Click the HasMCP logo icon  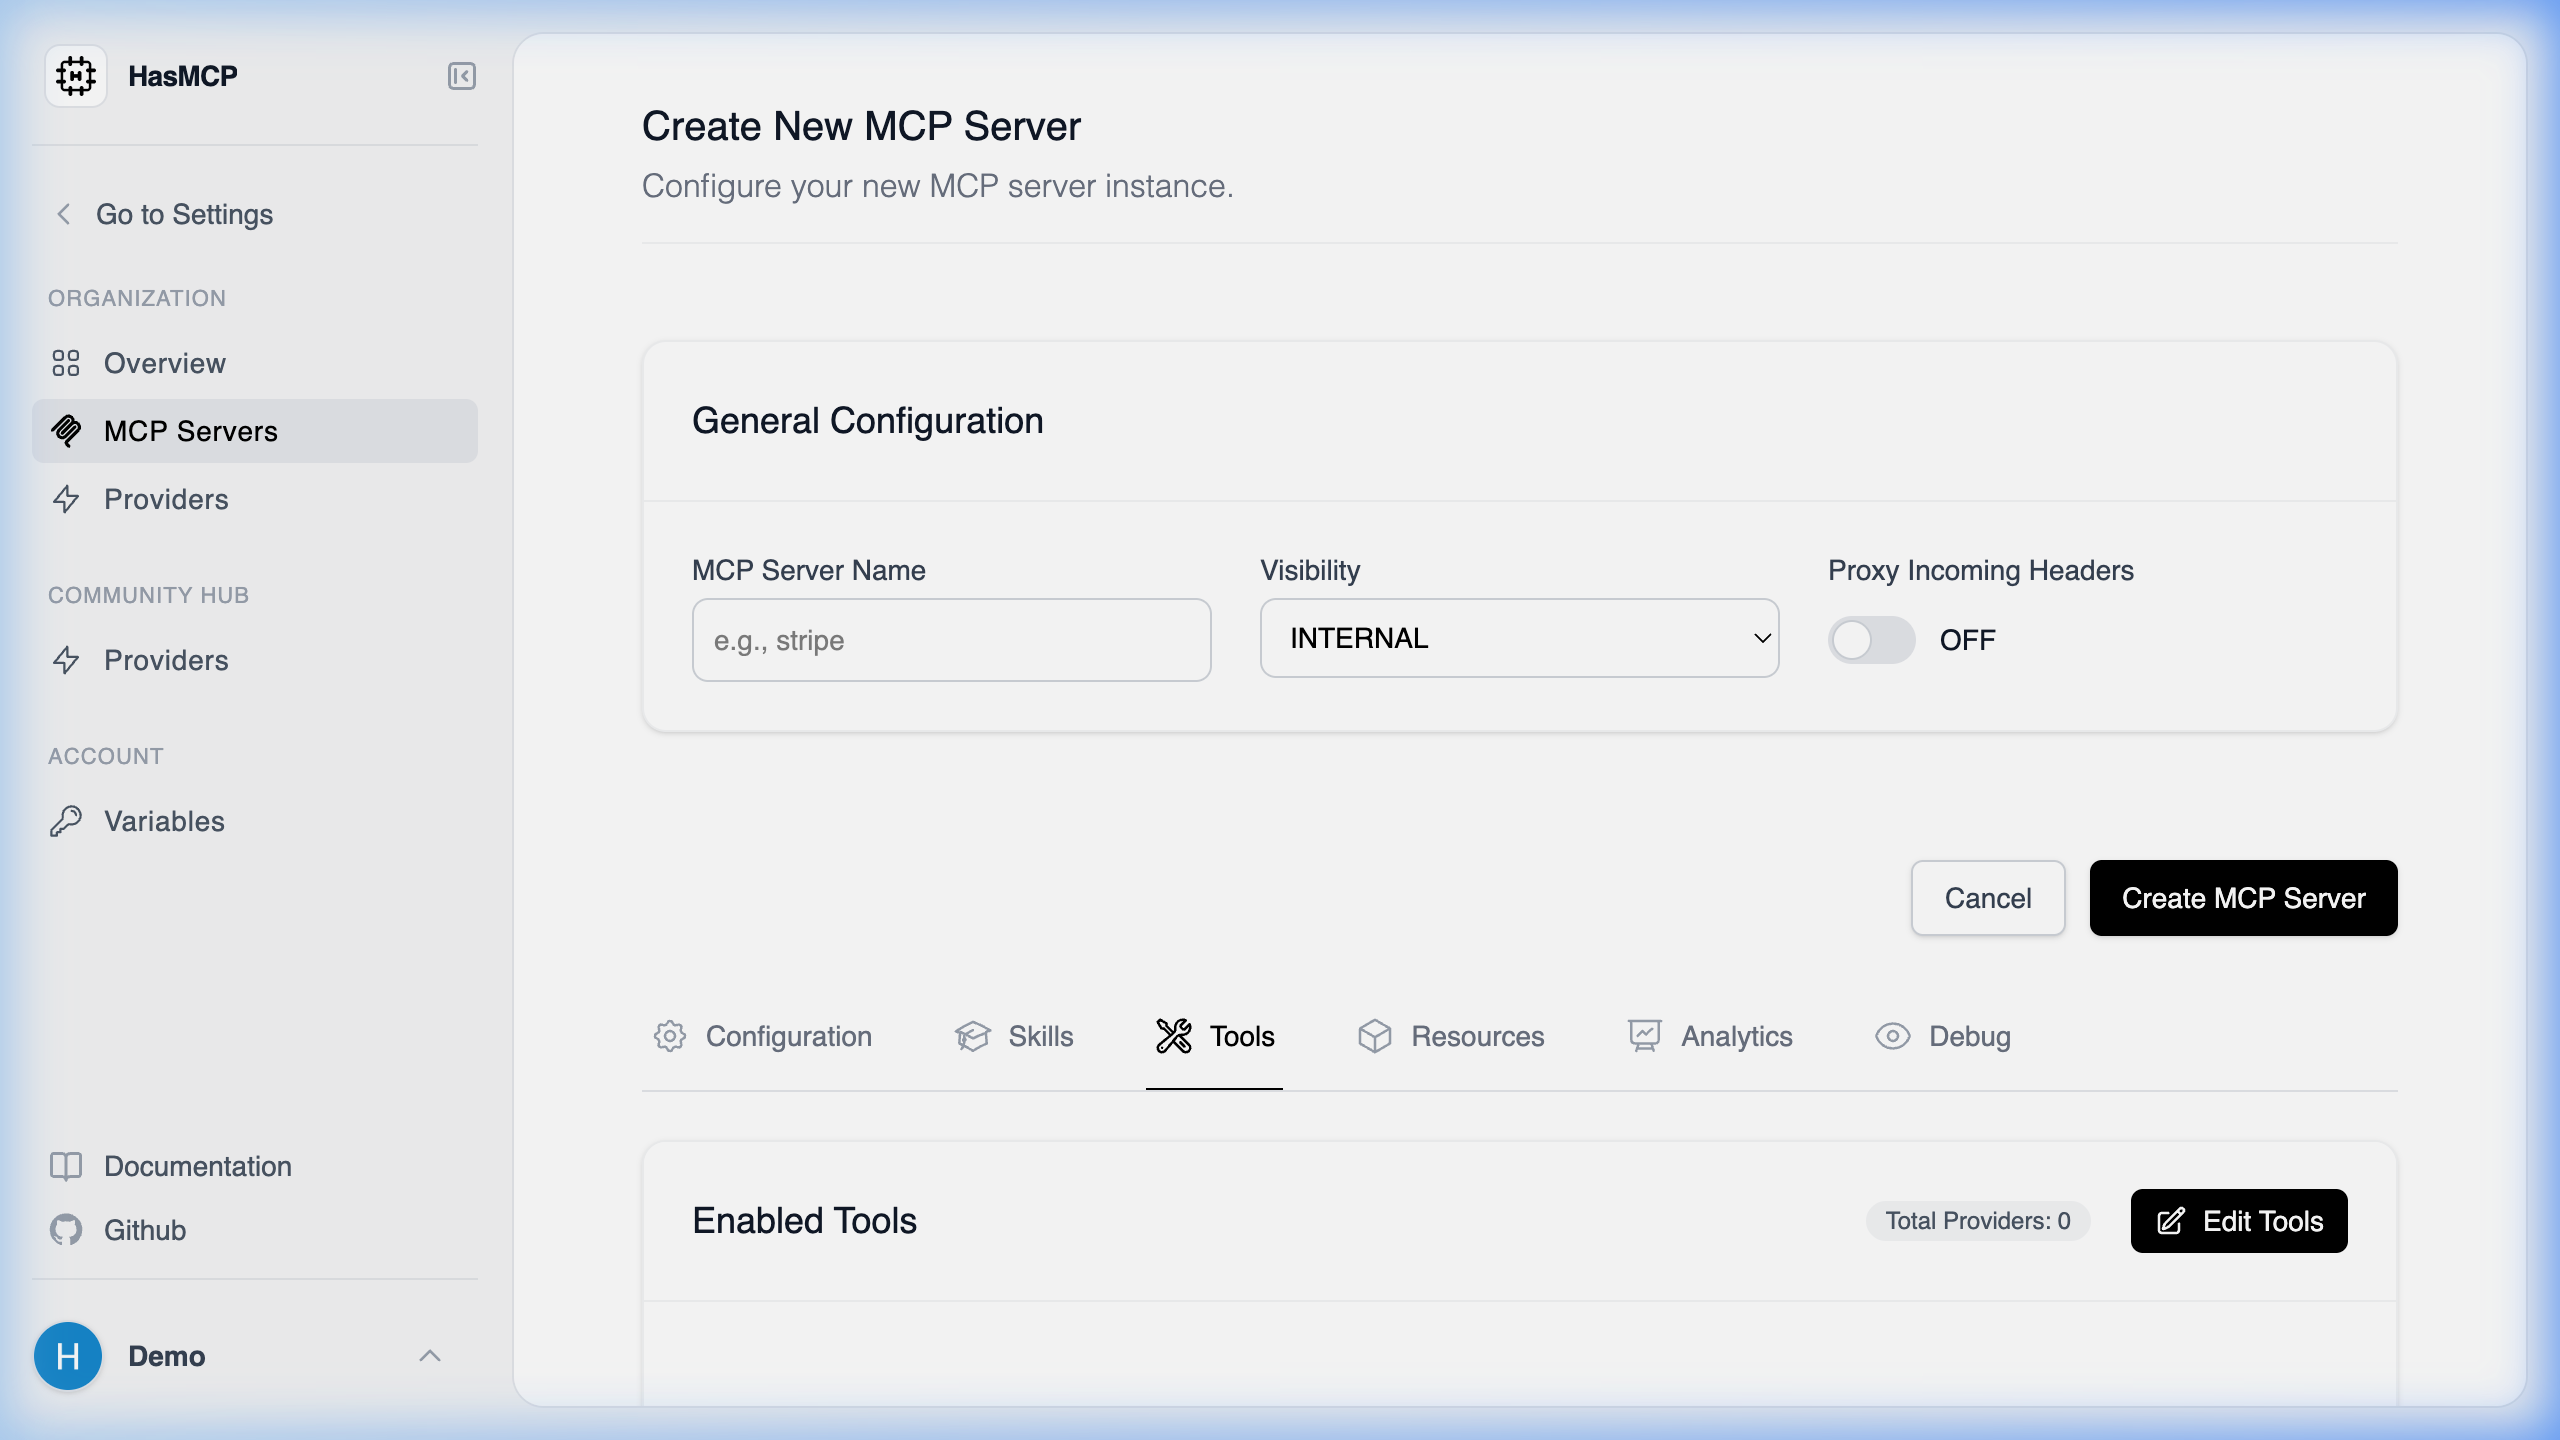coord(75,75)
